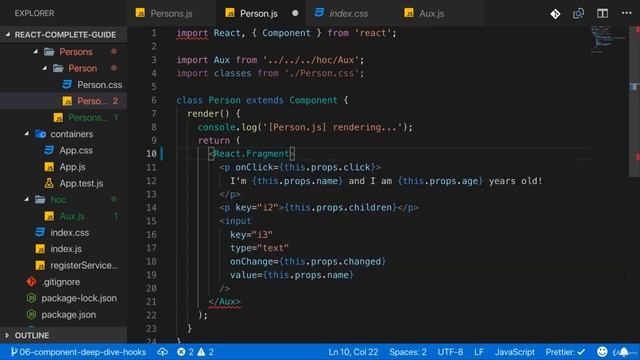The width and height of the screenshot is (640, 360).
Task: Collapse the Persons folder arrow
Action: click(36, 52)
